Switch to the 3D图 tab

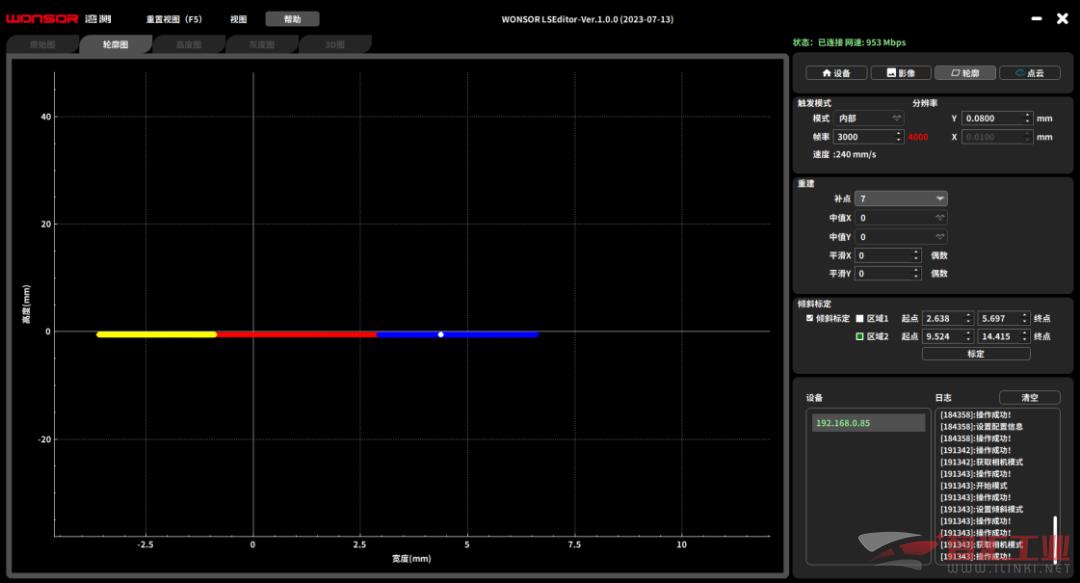(335, 45)
